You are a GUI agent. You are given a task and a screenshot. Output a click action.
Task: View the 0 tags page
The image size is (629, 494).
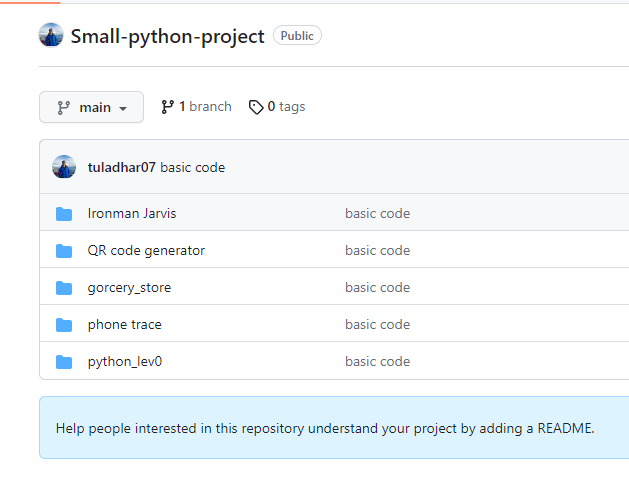click(286, 107)
